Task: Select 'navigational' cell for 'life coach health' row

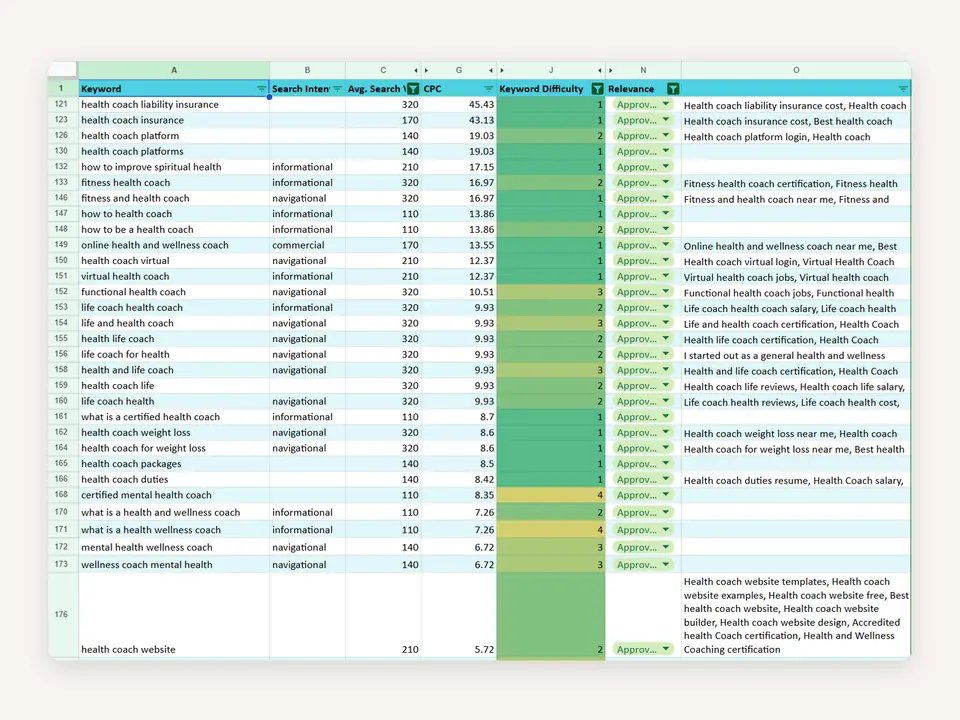Action: [x=307, y=401]
